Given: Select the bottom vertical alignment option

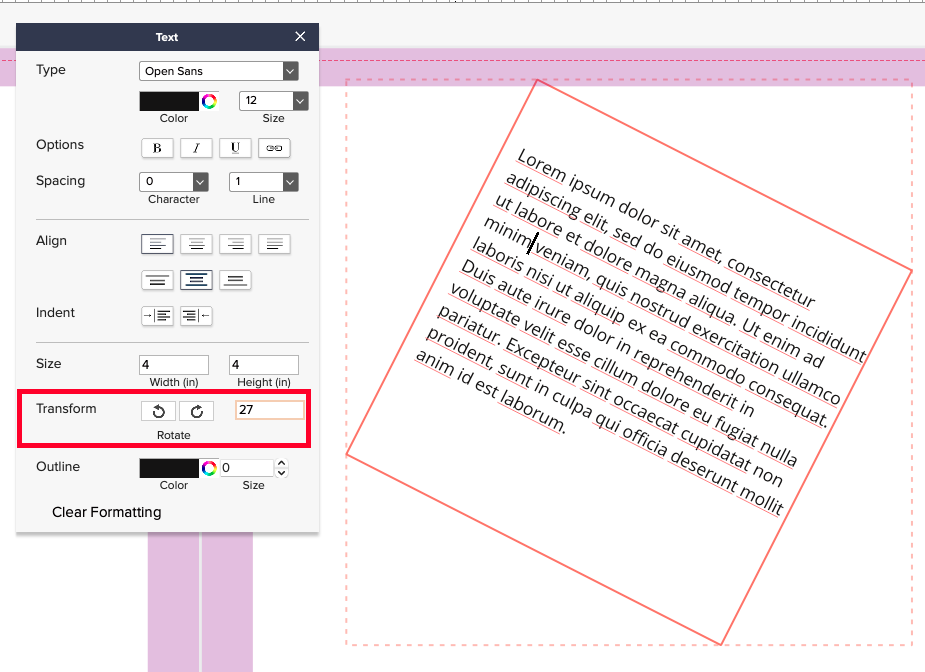Looking at the screenshot, I should pos(235,280).
